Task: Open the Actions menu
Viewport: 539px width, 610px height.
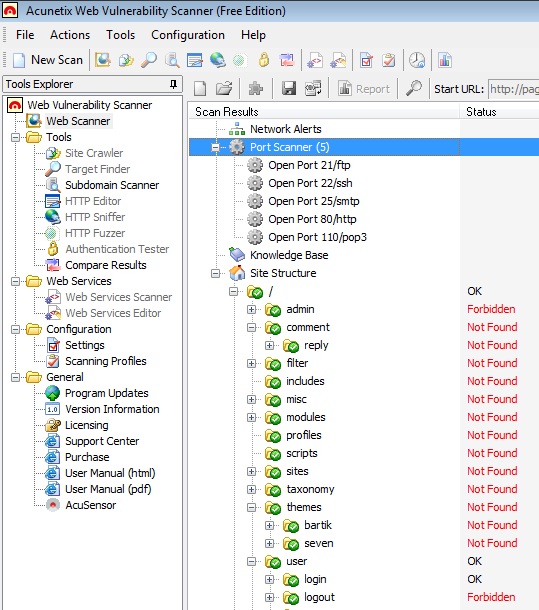Action: (70, 35)
